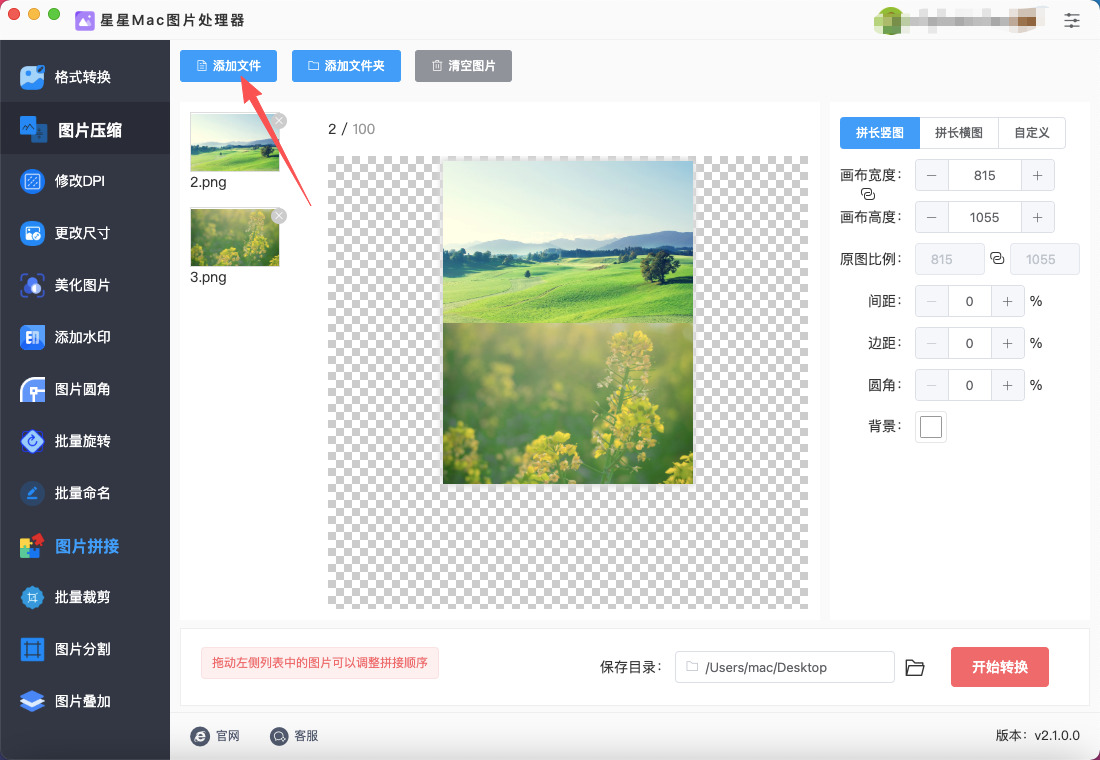Open the settings sliders icon in title bar
1100x760 pixels.
tap(1072, 20)
